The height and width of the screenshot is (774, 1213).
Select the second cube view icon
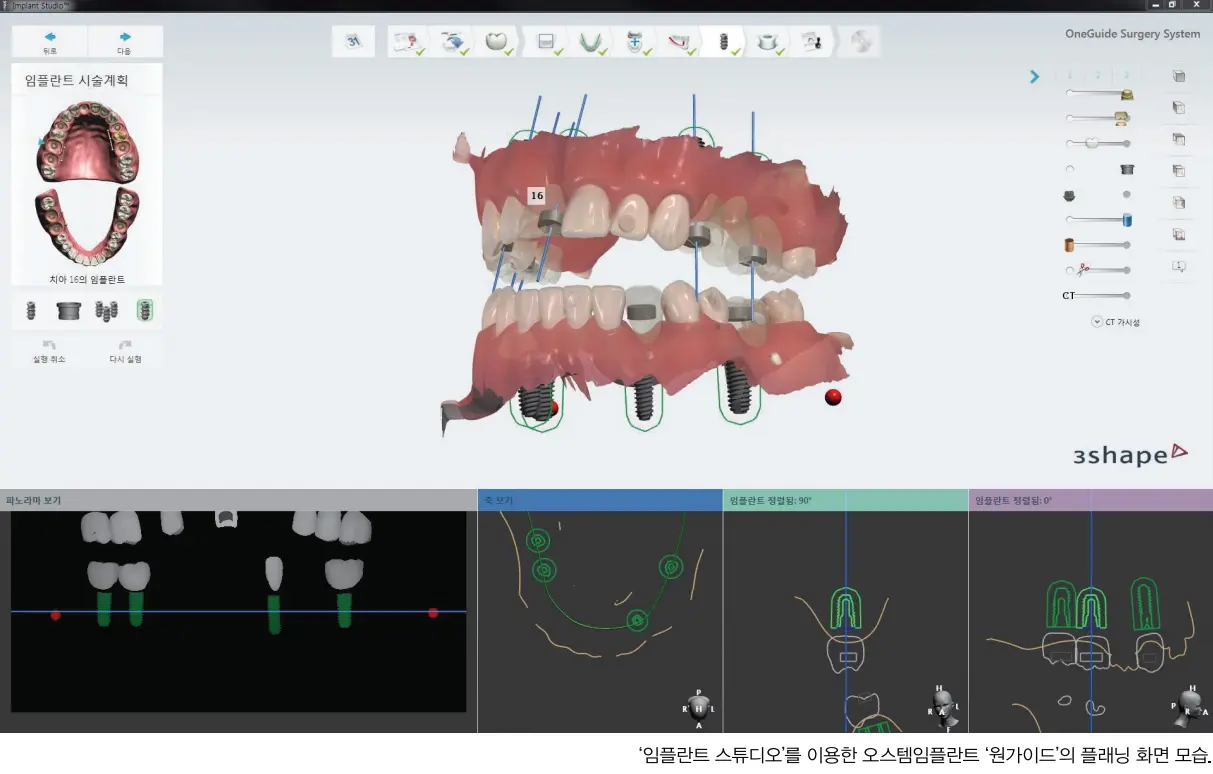pyautogui.click(x=1179, y=108)
